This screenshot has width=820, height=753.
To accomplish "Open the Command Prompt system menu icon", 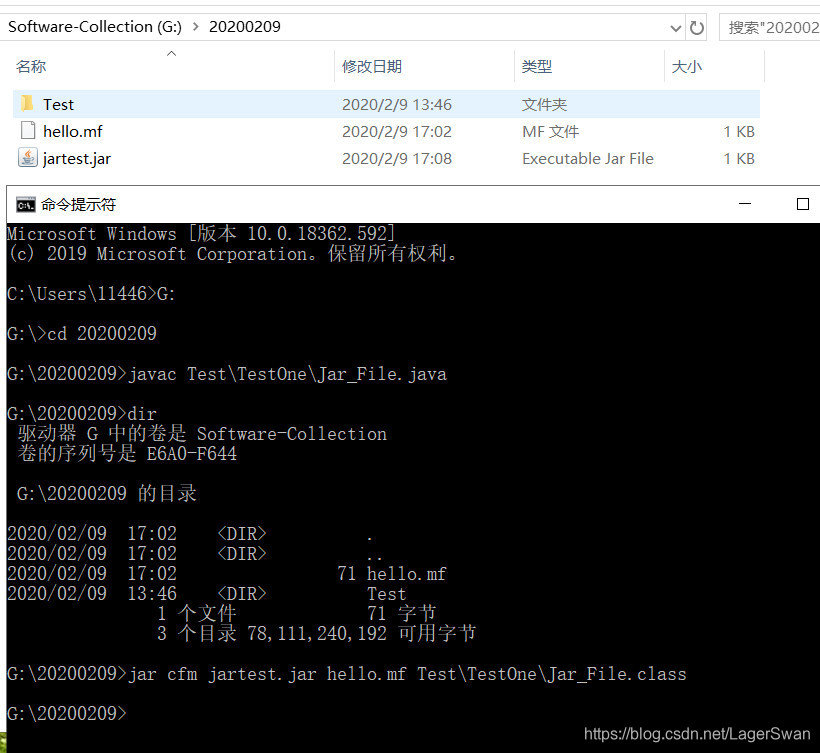I will click(x=25, y=204).
